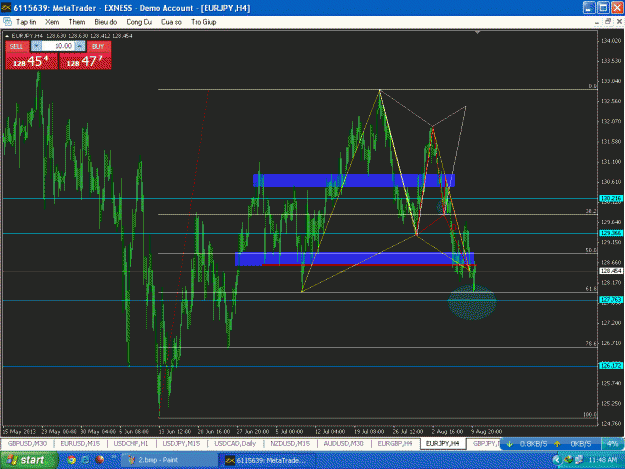Switch to the USDCAD,Daily chart tab
The image size is (625, 469).
click(x=235, y=443)
